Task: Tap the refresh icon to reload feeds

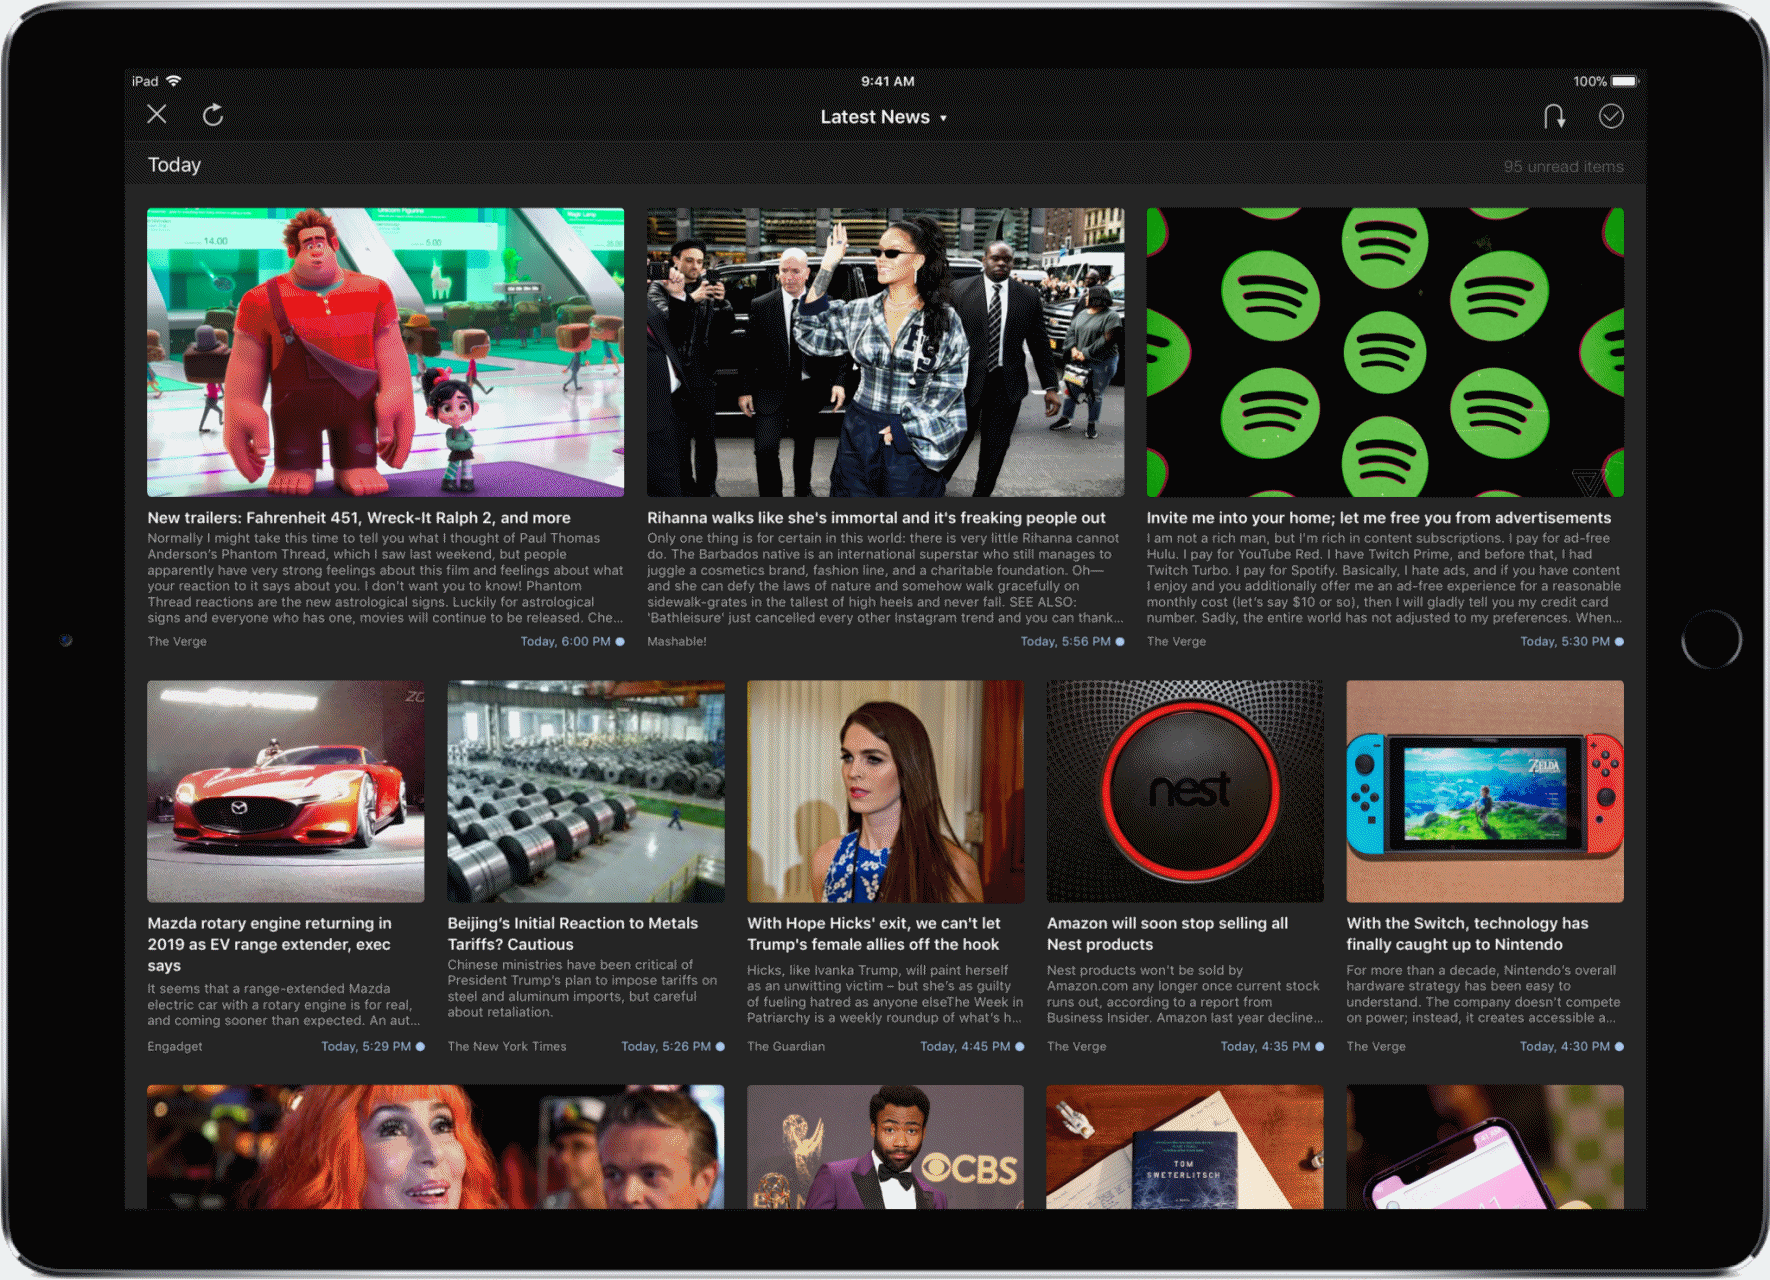Action: tap(213, 115)
